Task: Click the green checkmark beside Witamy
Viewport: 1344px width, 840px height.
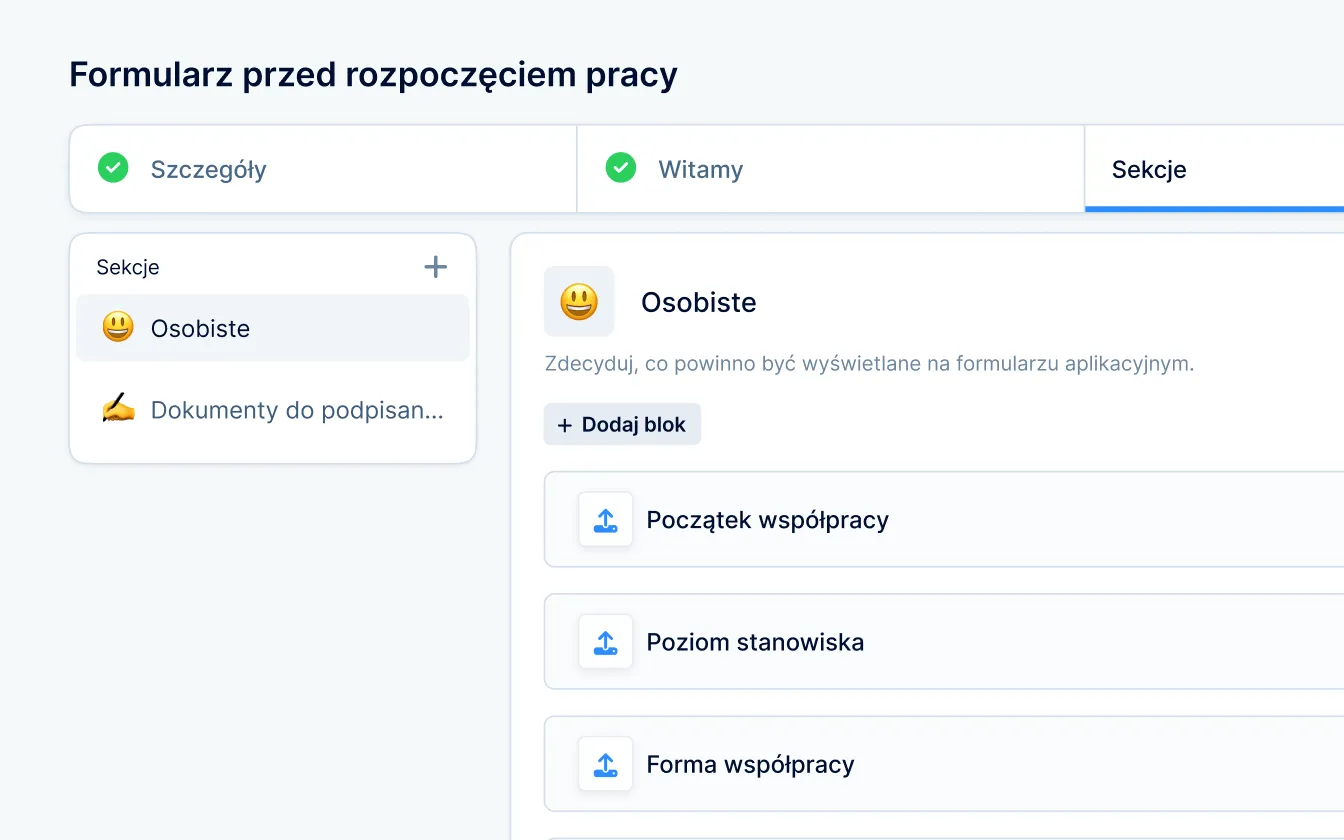Action: tap(621, 168)
